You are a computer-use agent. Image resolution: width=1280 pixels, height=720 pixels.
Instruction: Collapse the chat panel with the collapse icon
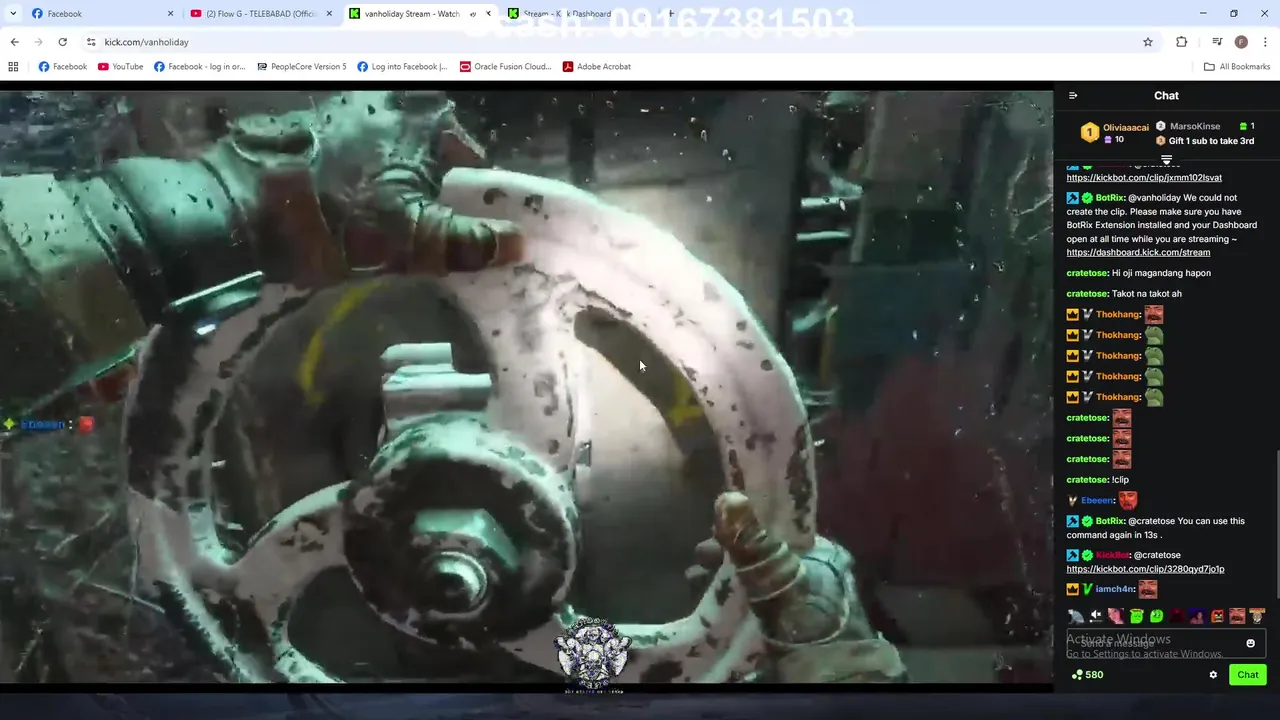(x=1073, y=96)
